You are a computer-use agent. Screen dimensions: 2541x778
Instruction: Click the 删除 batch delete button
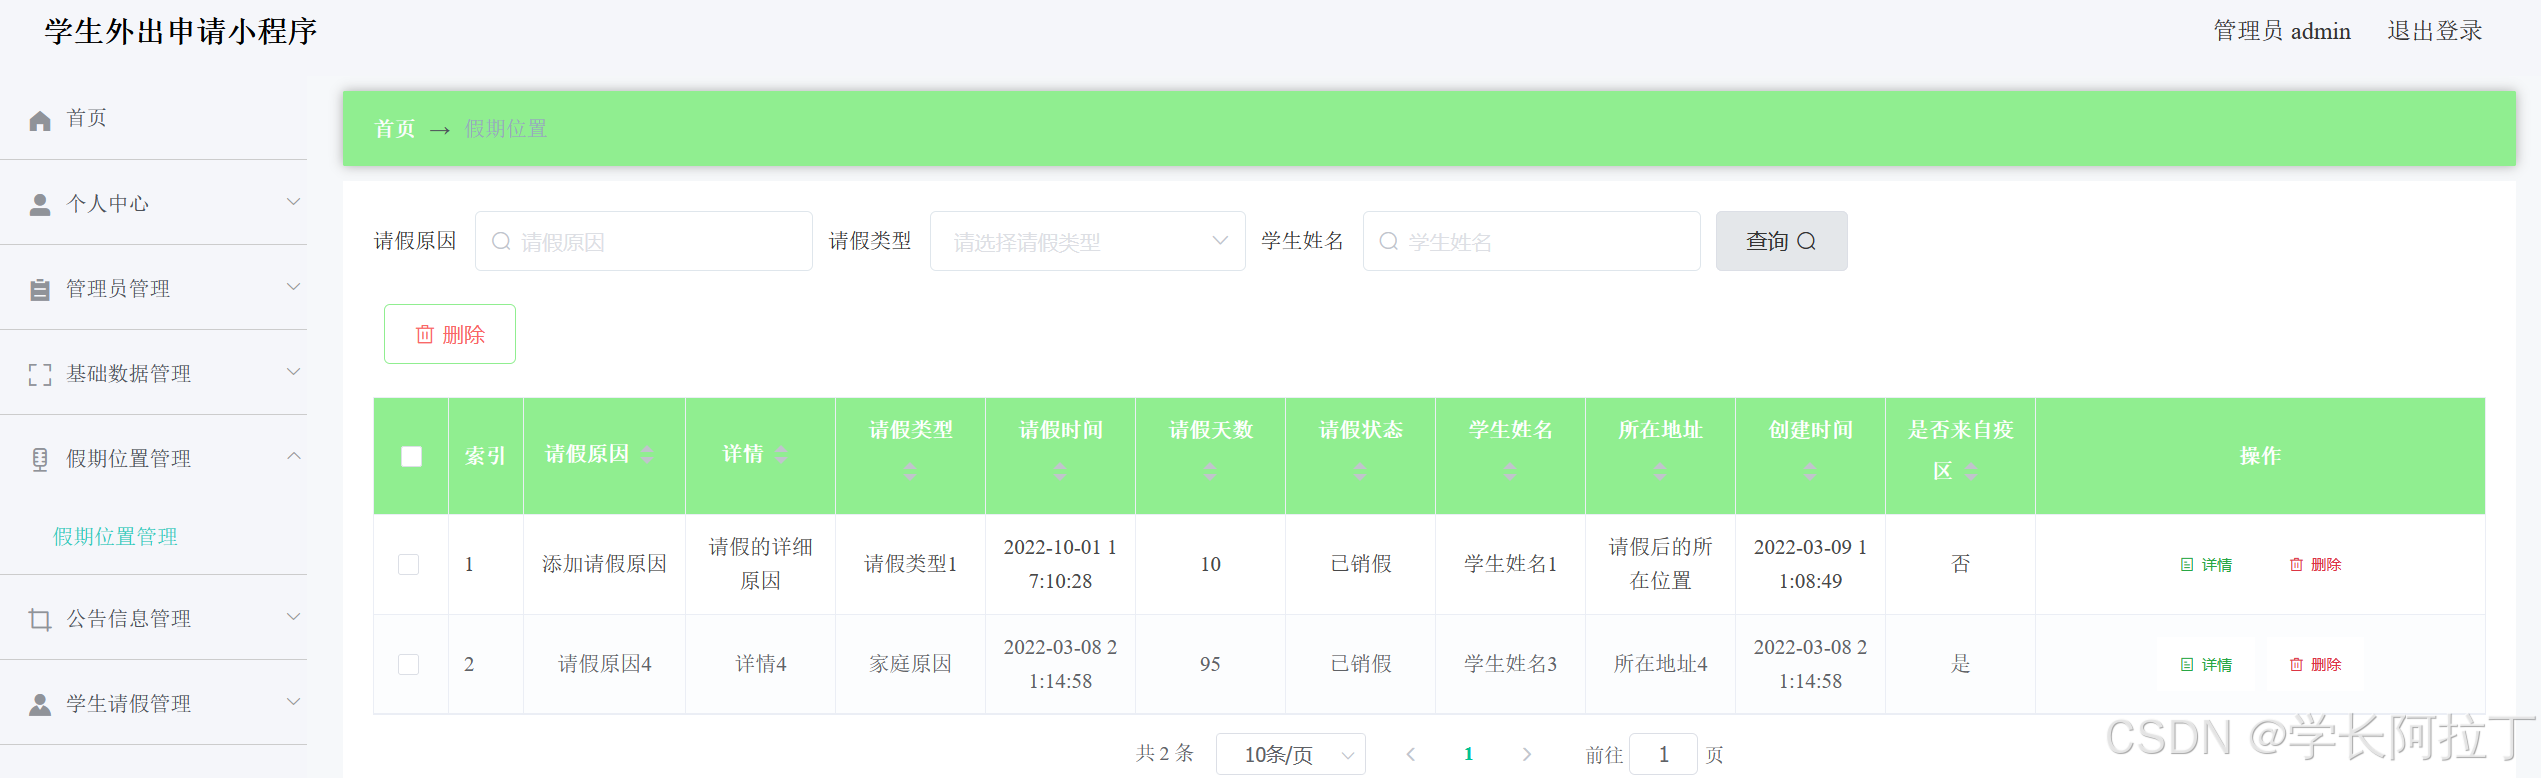point(450,334)
